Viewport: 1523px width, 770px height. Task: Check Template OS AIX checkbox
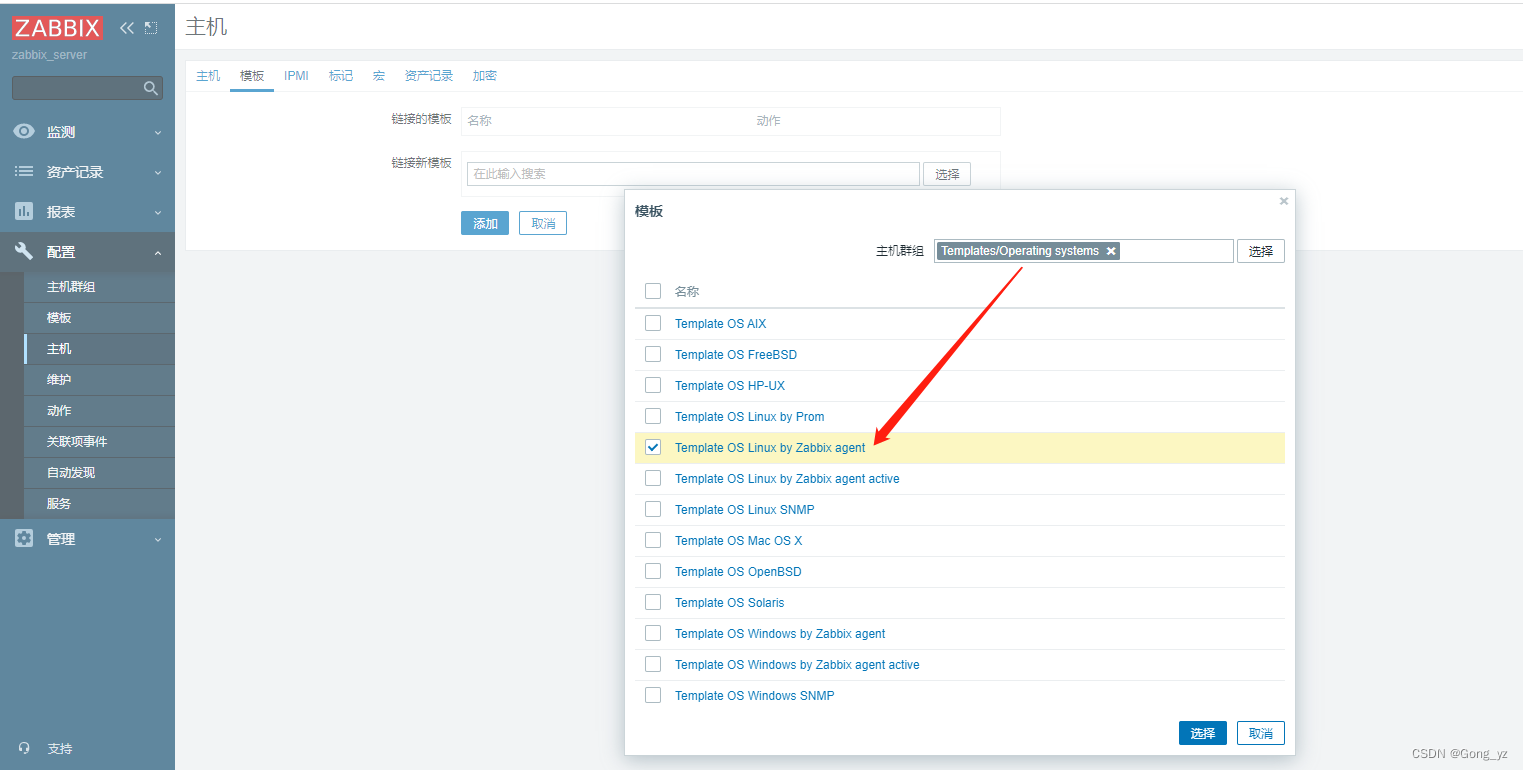pyautogui.click(x=653, y=323)
